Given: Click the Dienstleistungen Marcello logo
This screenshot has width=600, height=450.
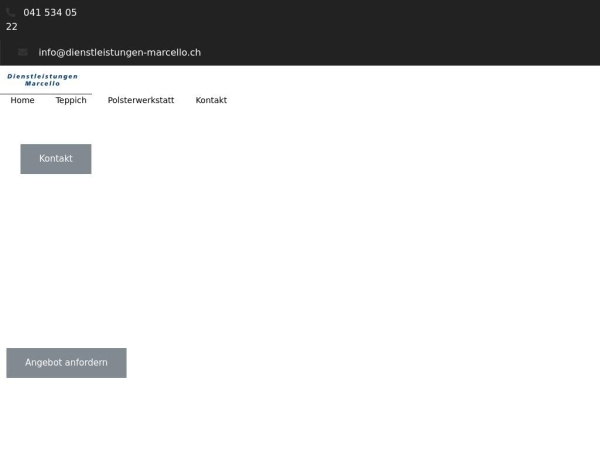Looking at the screenshot, I should pyautogui.click(x=42, y=80).
